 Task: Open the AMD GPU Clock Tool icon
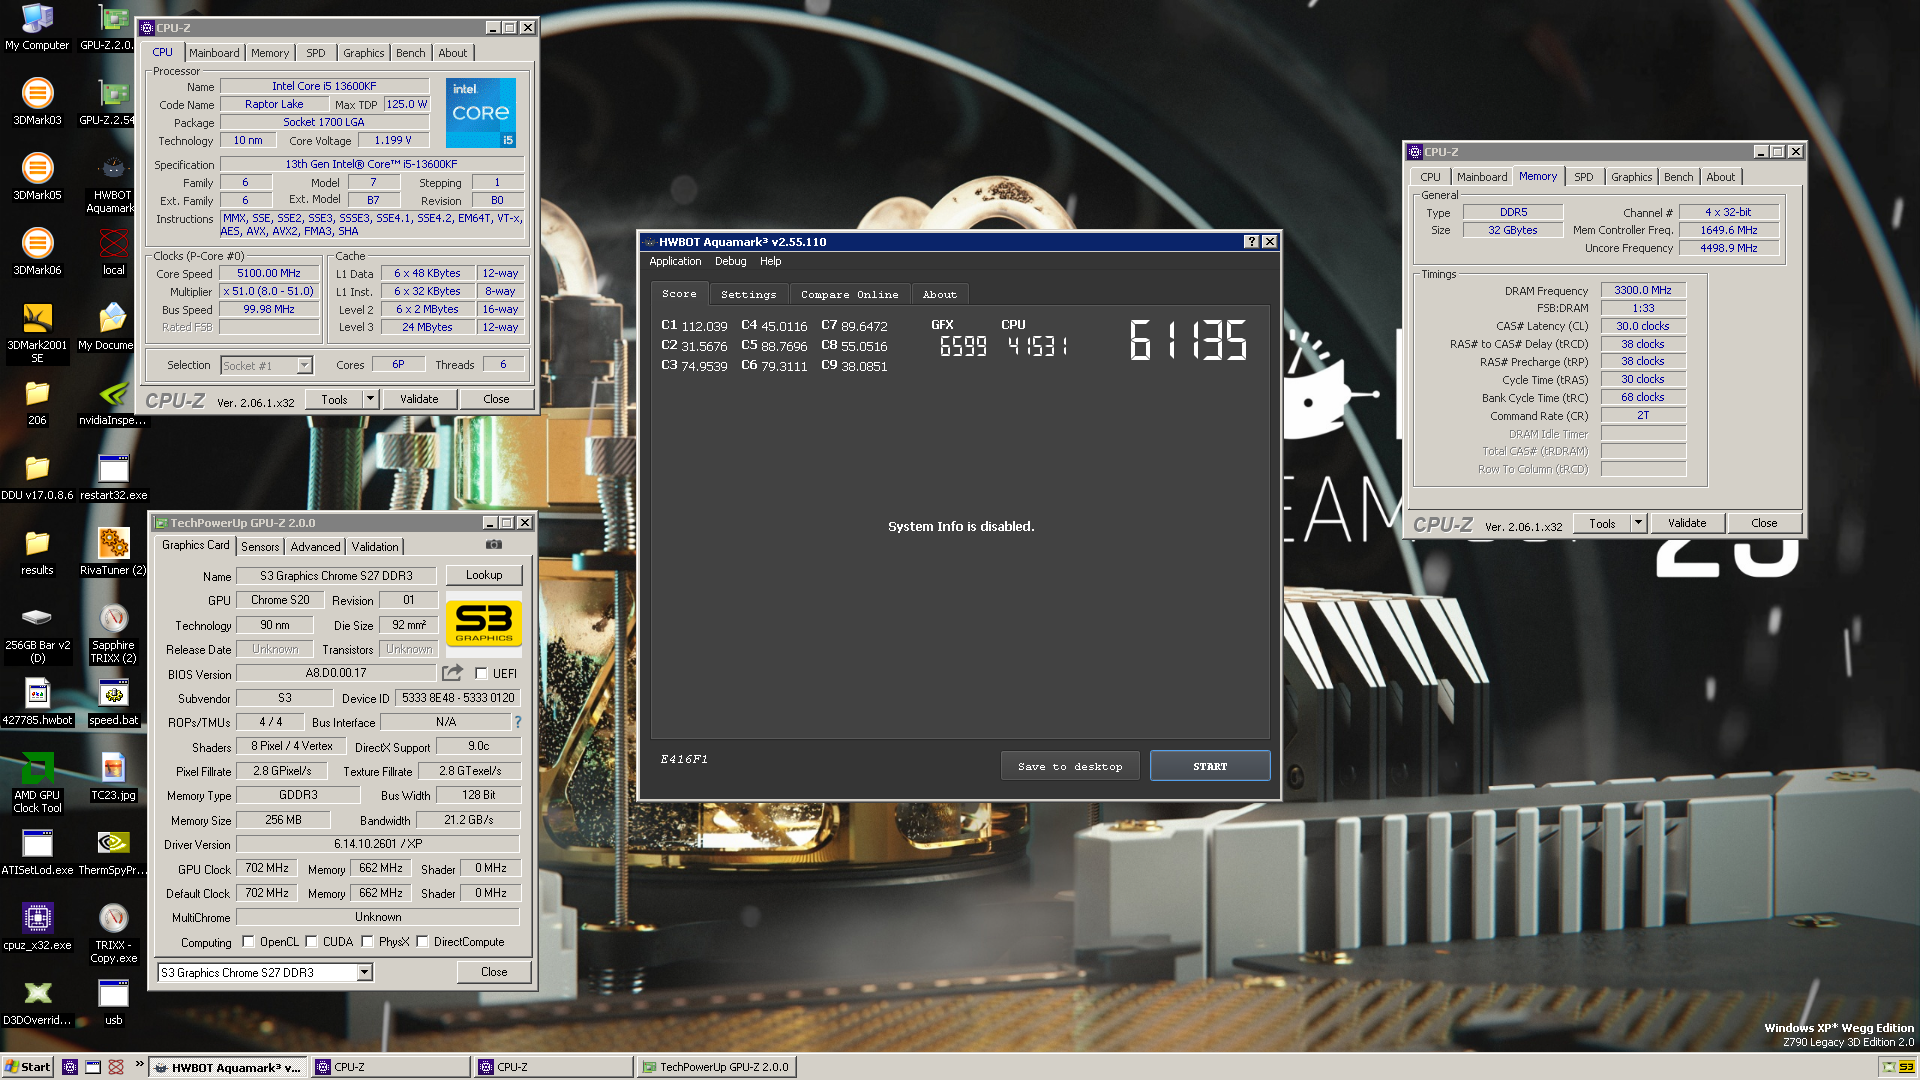37,782
